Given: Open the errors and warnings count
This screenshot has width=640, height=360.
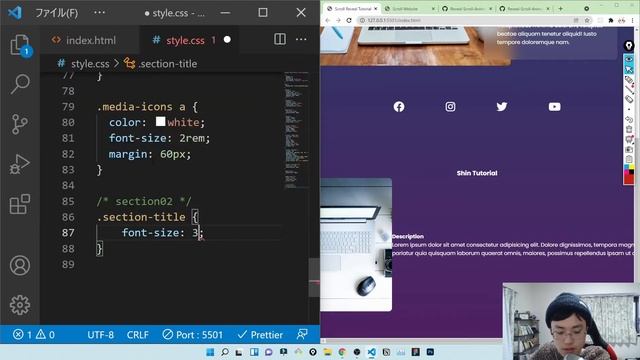Looking at the screenshot, I should (34, 335).
